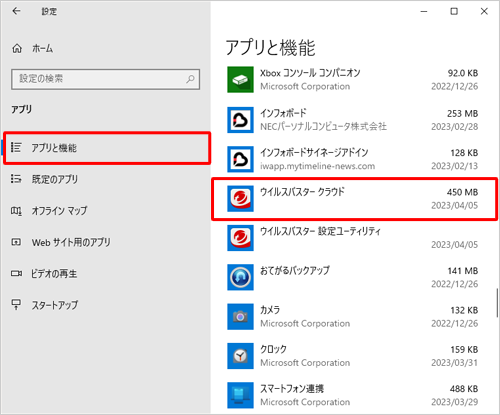Select おてがるバックアップ app name
The width and height of the screenshot is (500, 415).
click(x=295, y=270)
